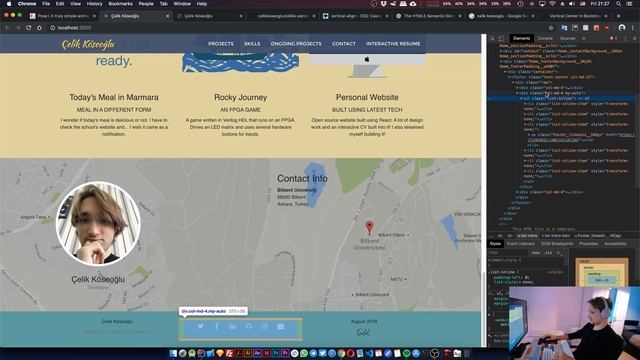Image resolution: width=640 pixels, height=360 pixels.
Task: Expand the last col-md-4 div element
Action: click(517, 192)
